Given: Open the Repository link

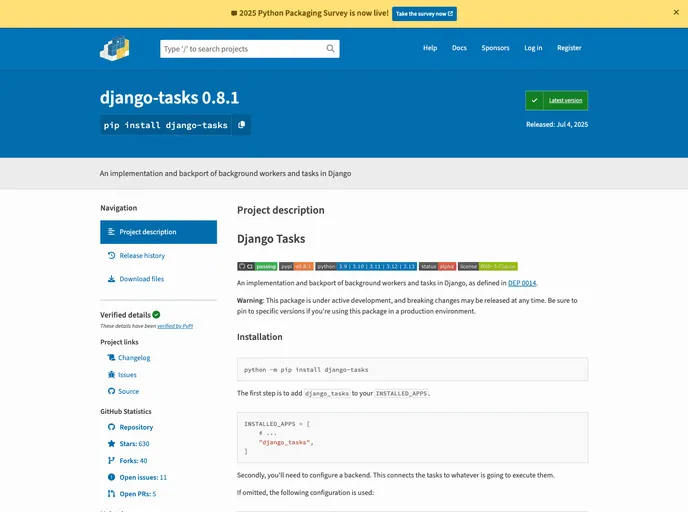Looking at the screenshot, I should point(136,427).
